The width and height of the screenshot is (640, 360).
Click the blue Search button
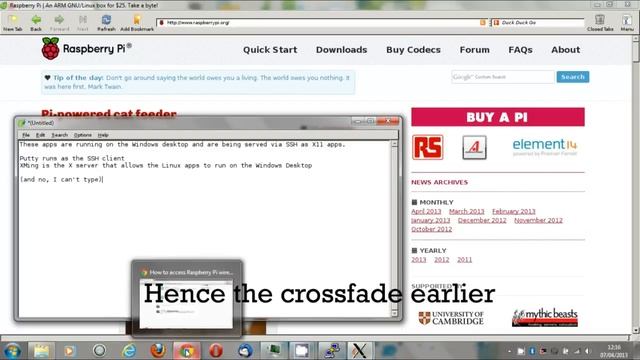573,77
